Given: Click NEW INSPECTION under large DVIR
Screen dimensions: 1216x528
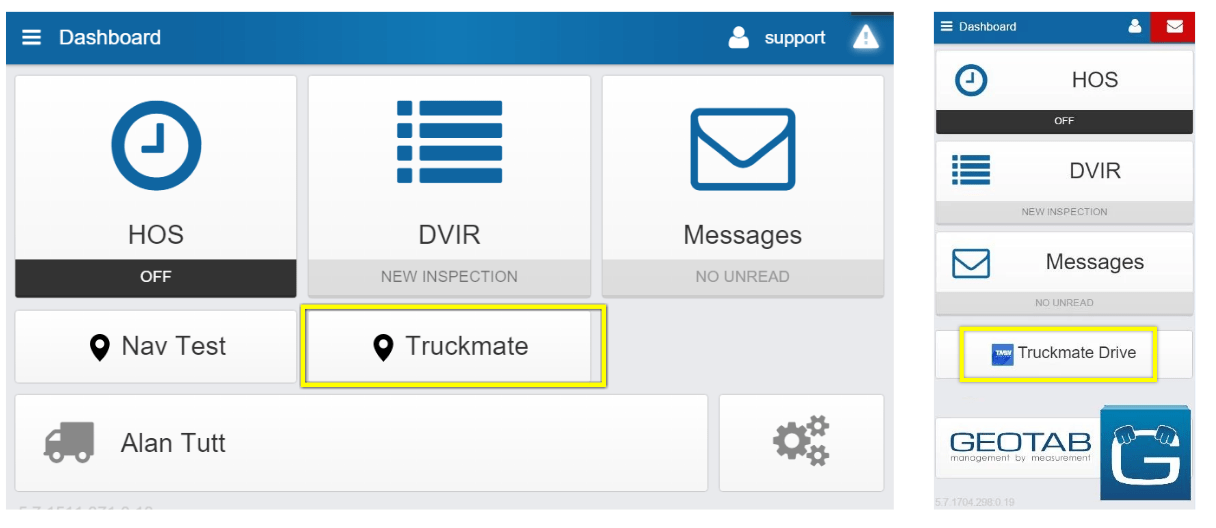Looking at the screenshot, I should click(x=449, y=277).
